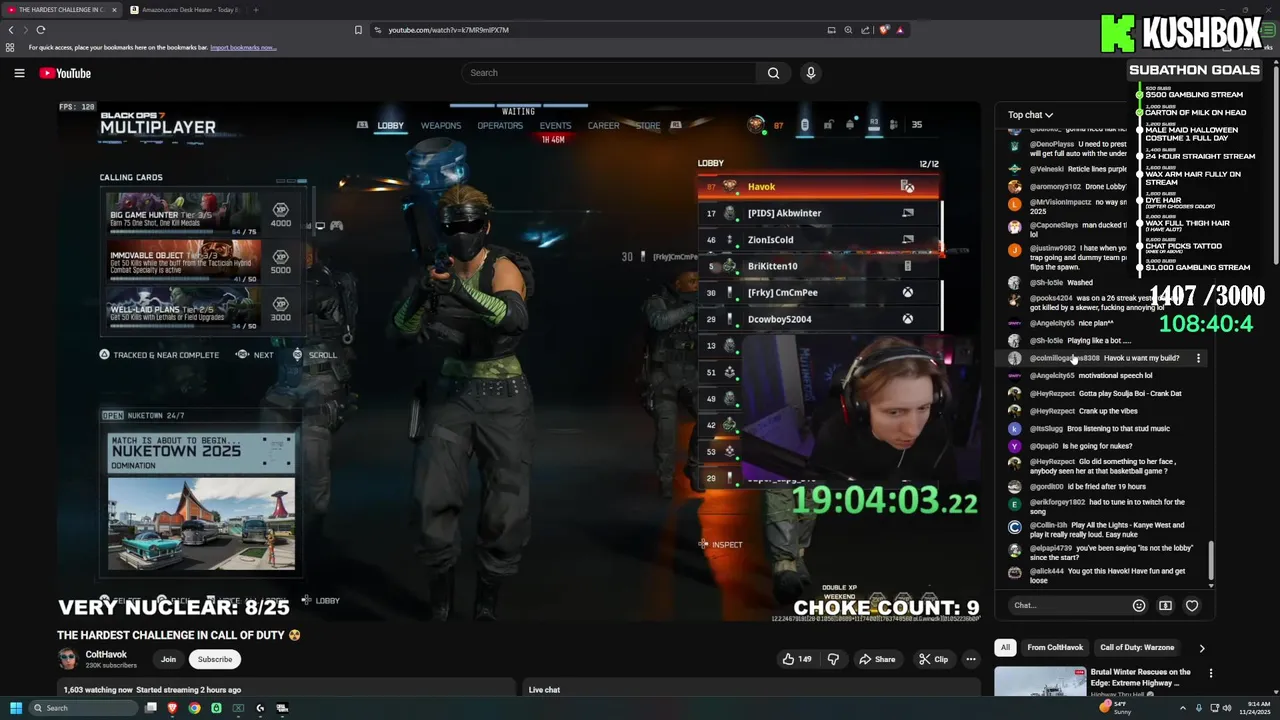
Task: Open the Windows Start button
Action: coord(16,708)
